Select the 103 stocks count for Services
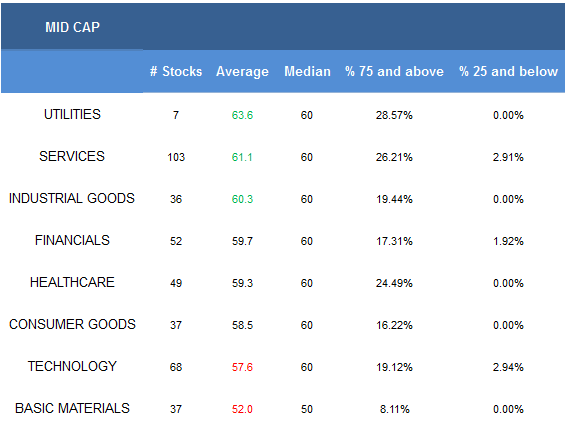This screenshot has width=567, height=422. pos(176,157)
